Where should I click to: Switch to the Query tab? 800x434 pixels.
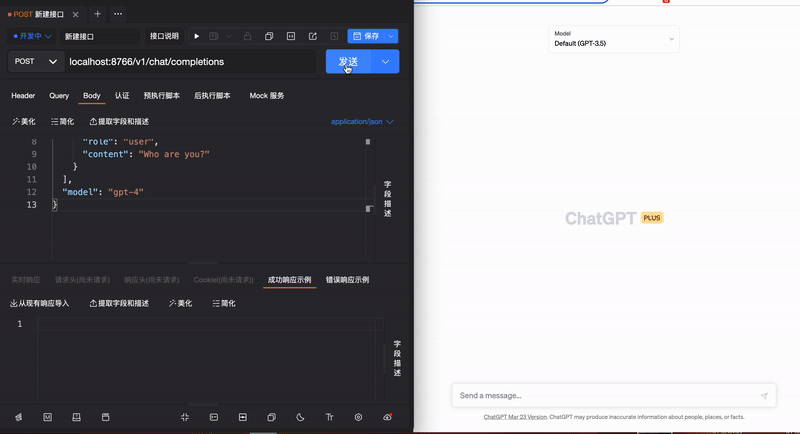click(x=59, y=95)
